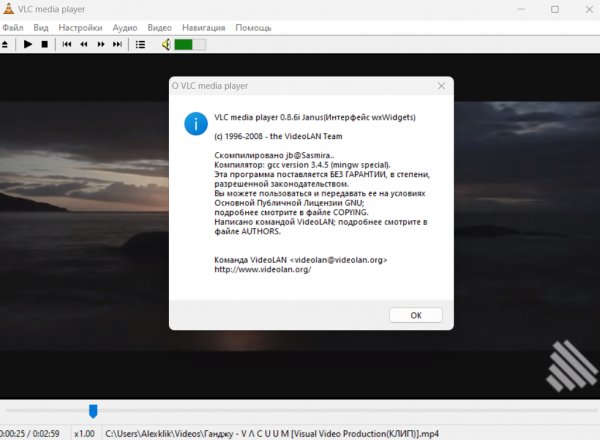
Task: Click the fast forward (faster) button
Action: tap(101, 44)
